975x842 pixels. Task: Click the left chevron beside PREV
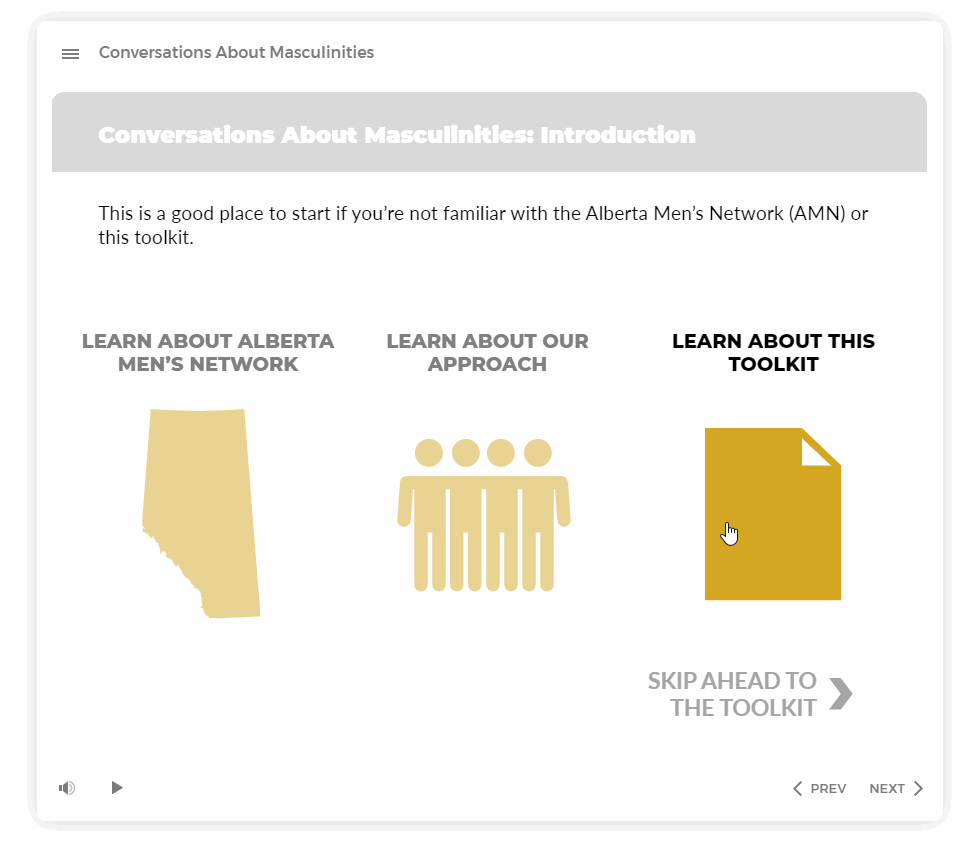[797, 789]
